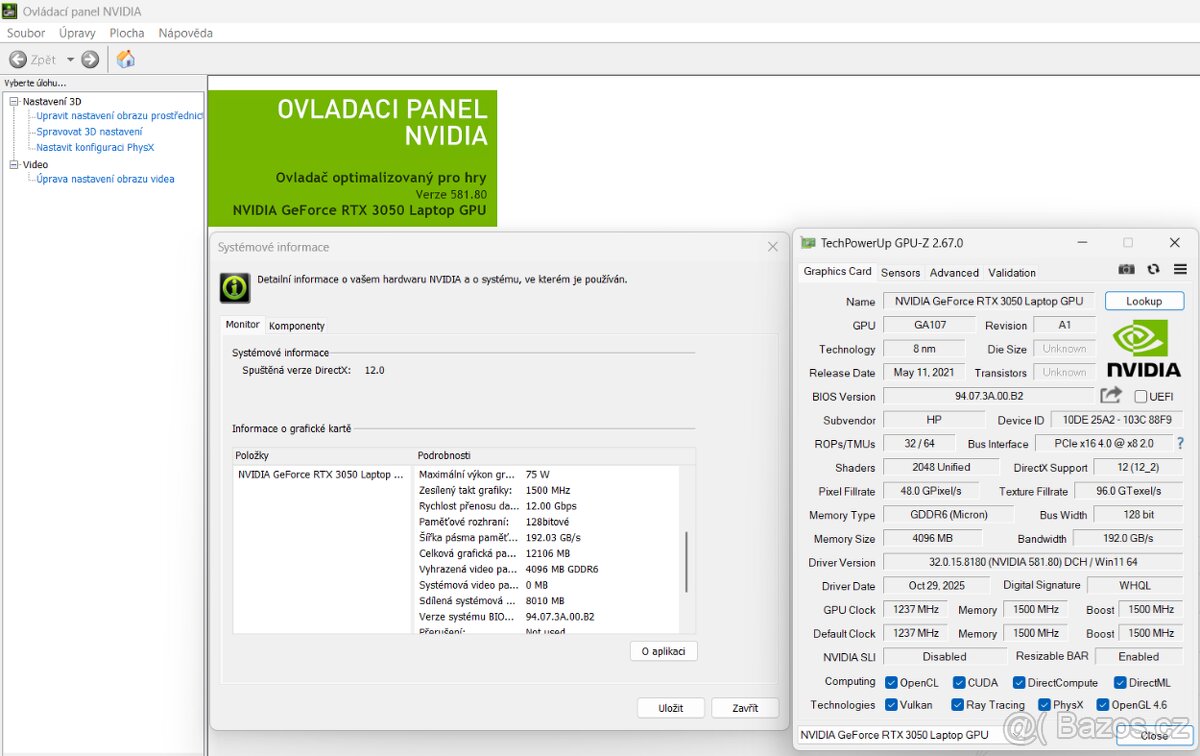Collapse the Nastavení 3D tree node
1200x756 pixels.
coord(14,101)
